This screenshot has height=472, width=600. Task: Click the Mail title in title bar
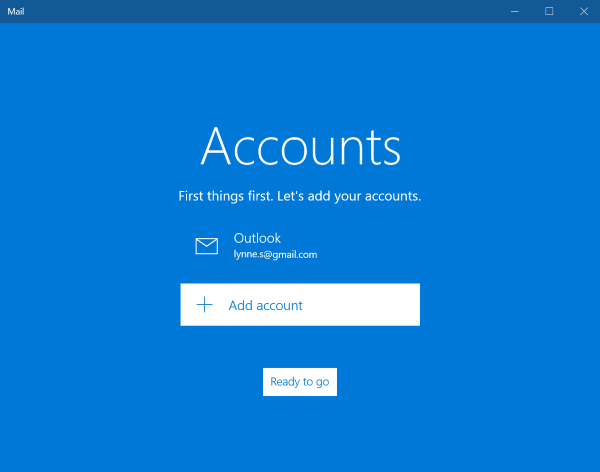[x=16, y=11]
